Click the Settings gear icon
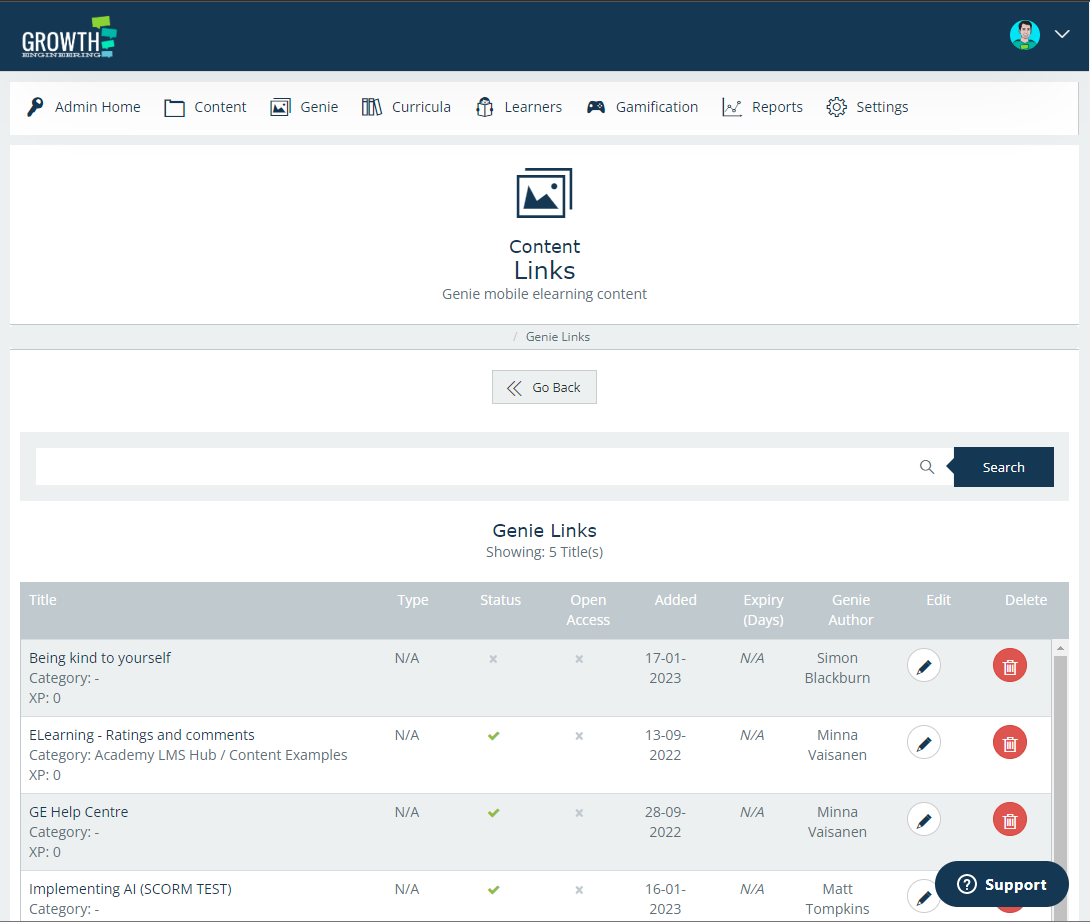Screen dimensions: 1090x922 [836, 107]
